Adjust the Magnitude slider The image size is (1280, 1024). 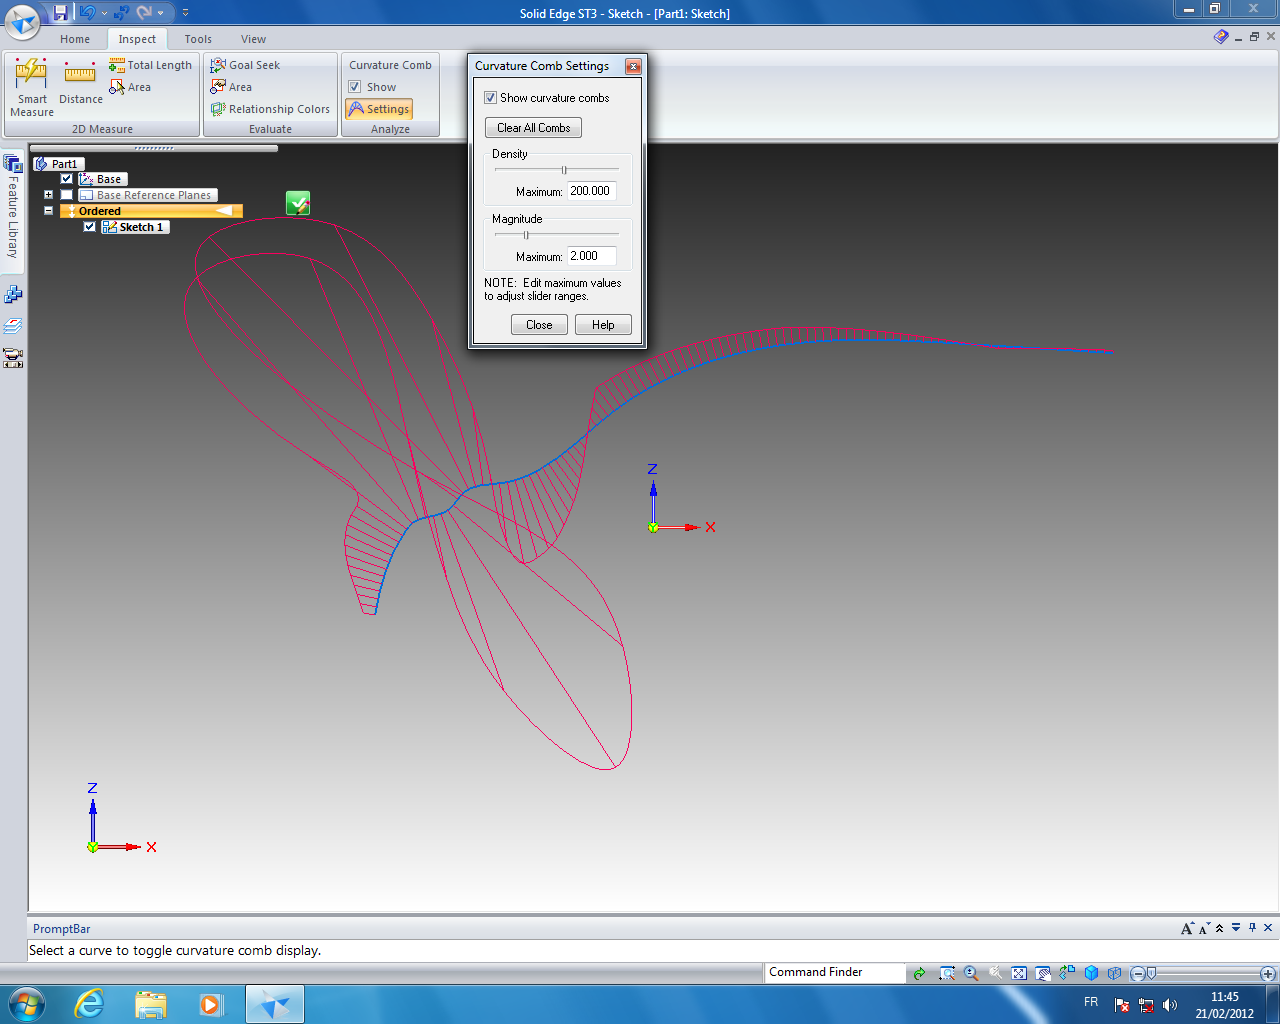point(526,235)
